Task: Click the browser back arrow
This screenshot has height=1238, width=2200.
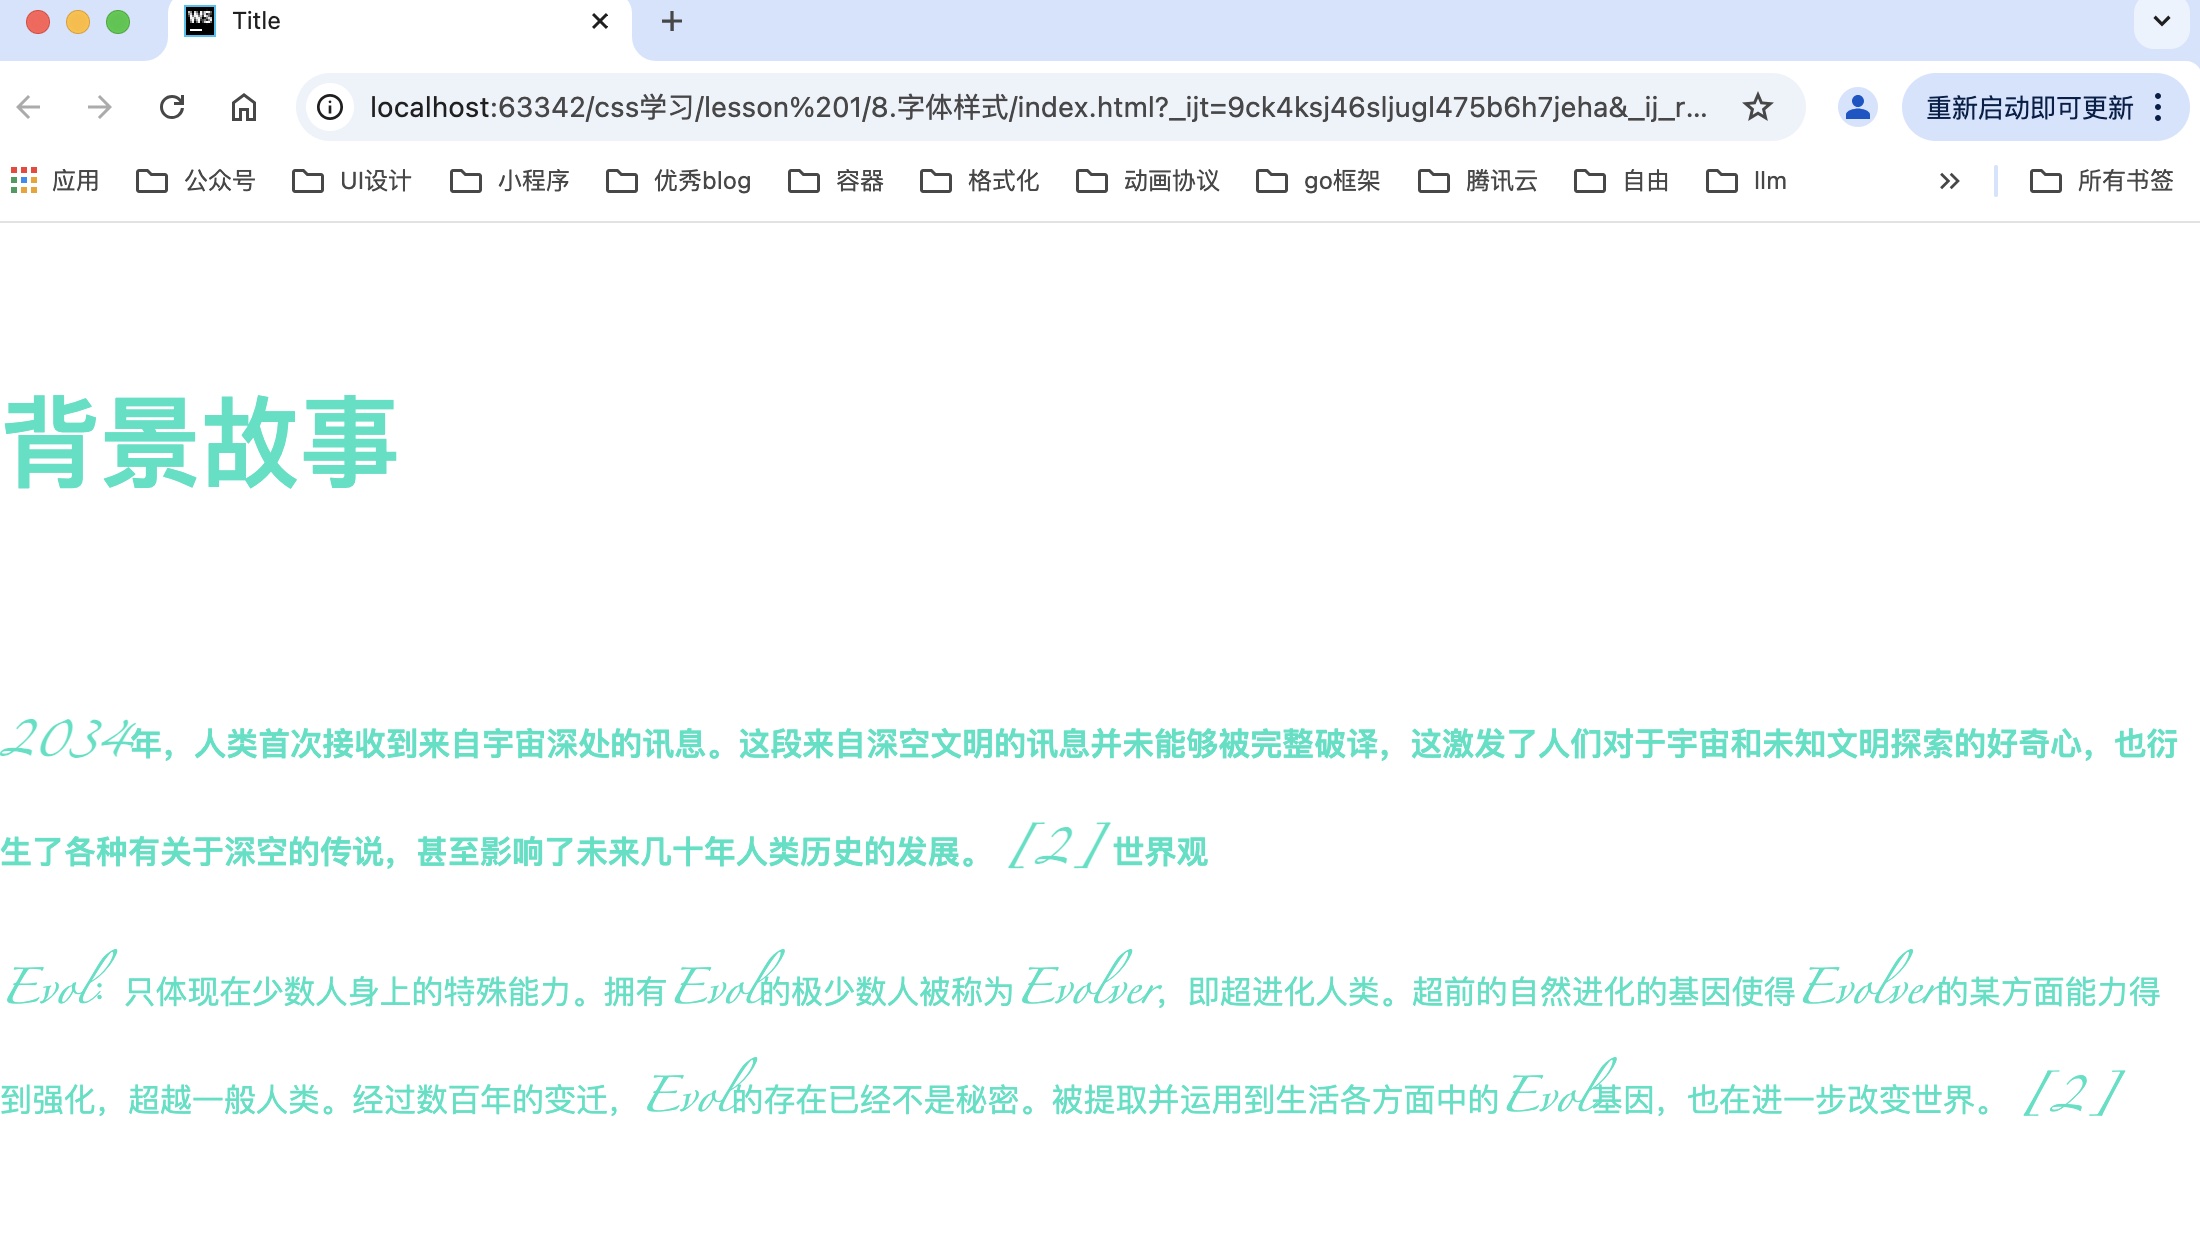Action: (x=29, y=107)
